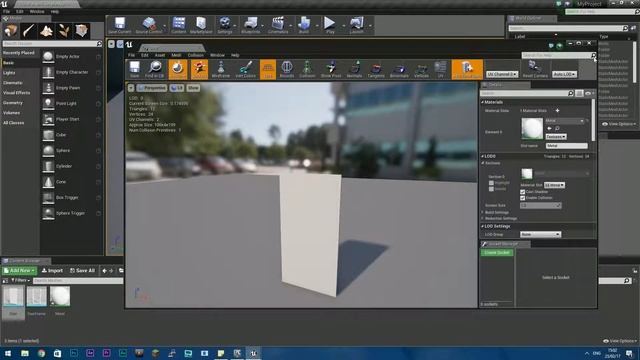Open Blueprints in the main toolbar
Screen dimensions: 640x360
point(251,25)
